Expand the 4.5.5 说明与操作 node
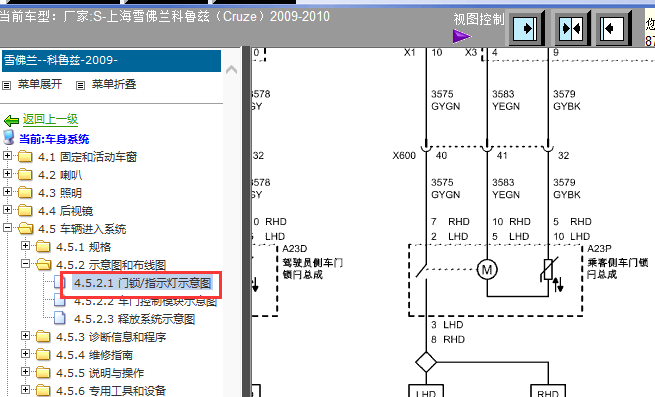 coord(25,371)
